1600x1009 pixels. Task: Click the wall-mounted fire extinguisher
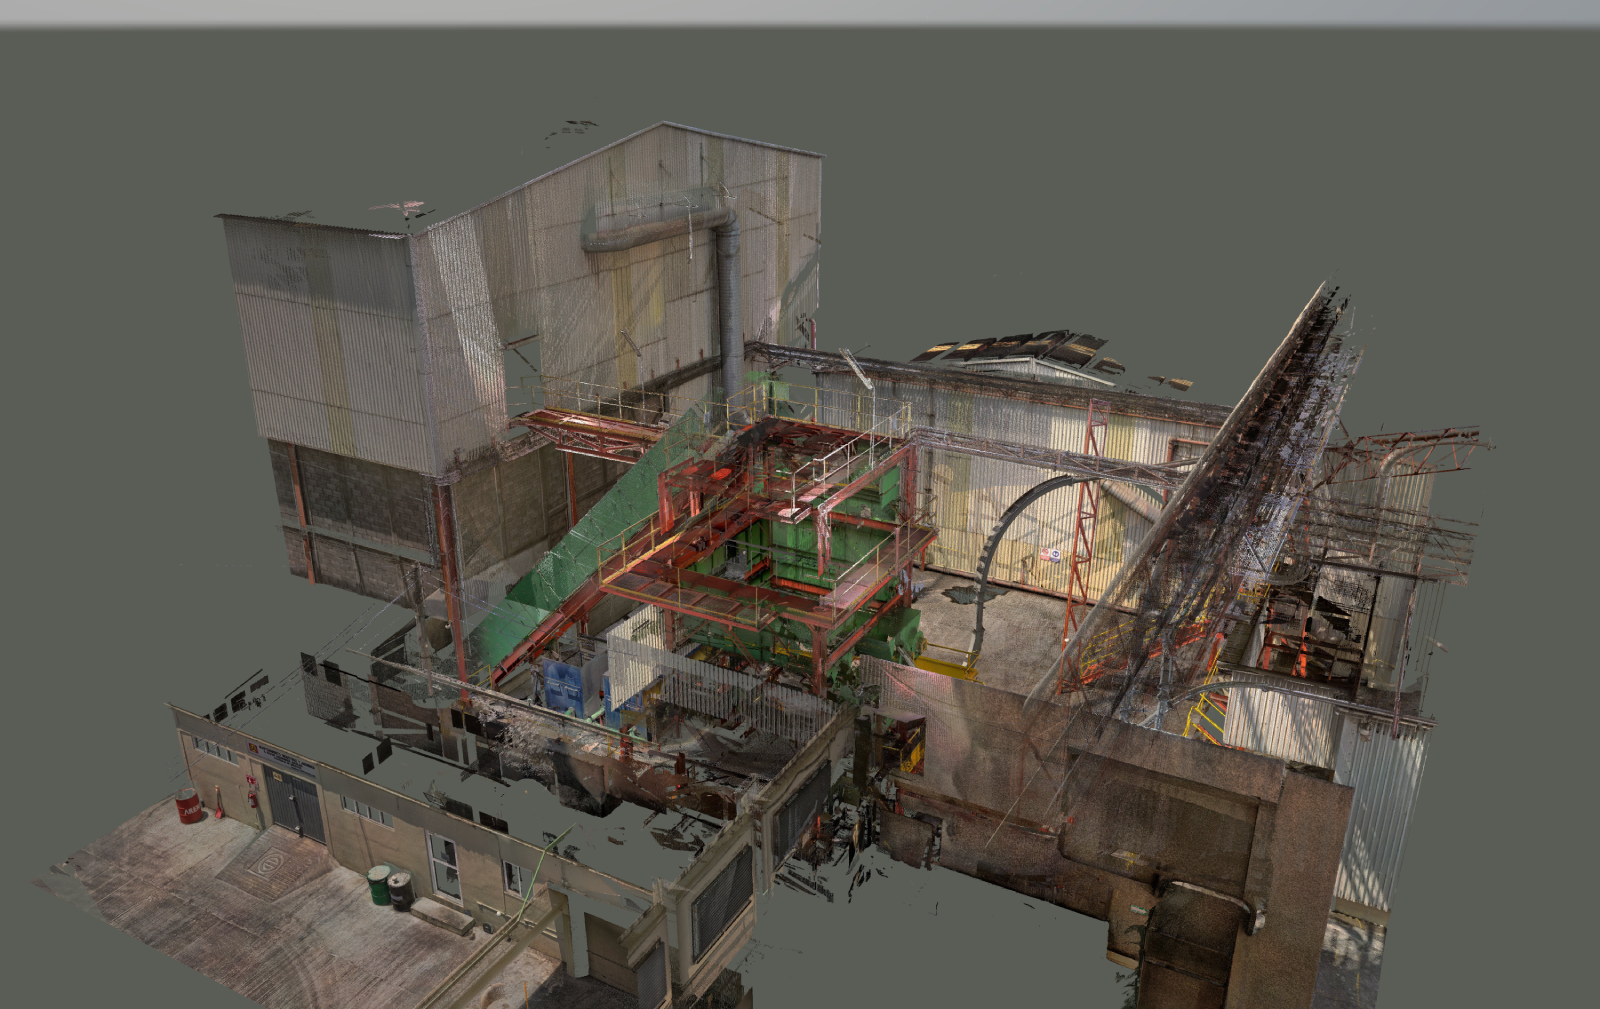click(x=251, y=797)
